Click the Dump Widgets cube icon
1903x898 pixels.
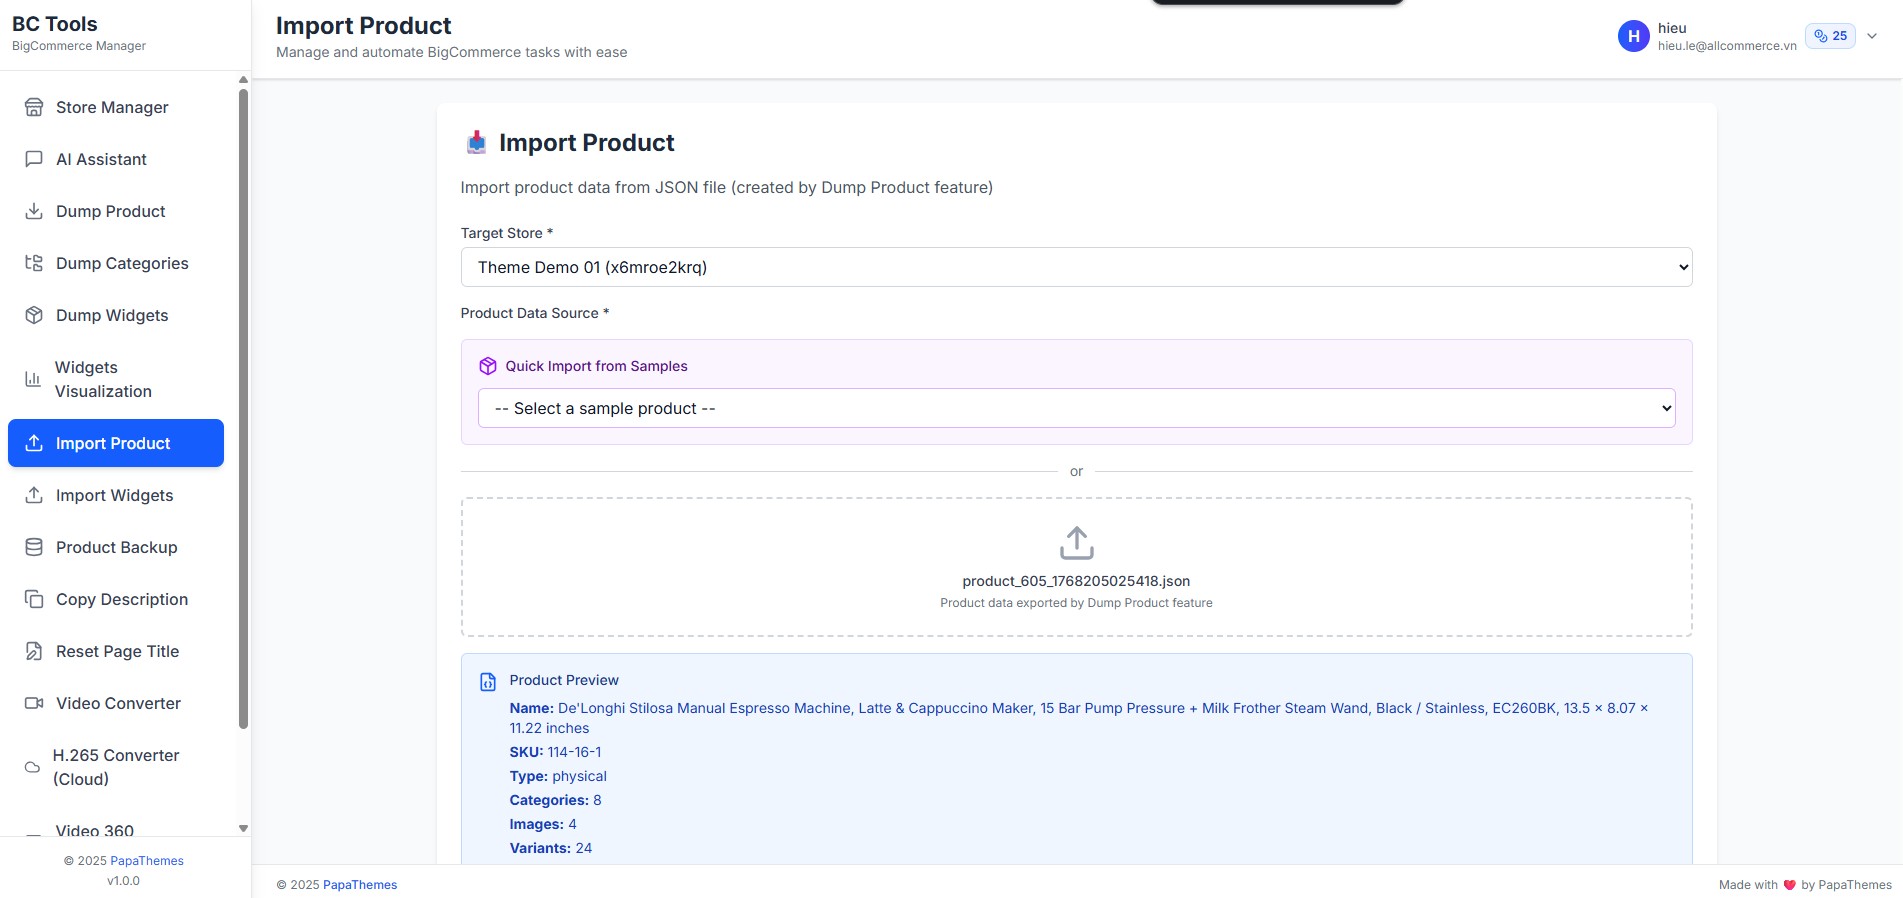click(x=34, y=315)
